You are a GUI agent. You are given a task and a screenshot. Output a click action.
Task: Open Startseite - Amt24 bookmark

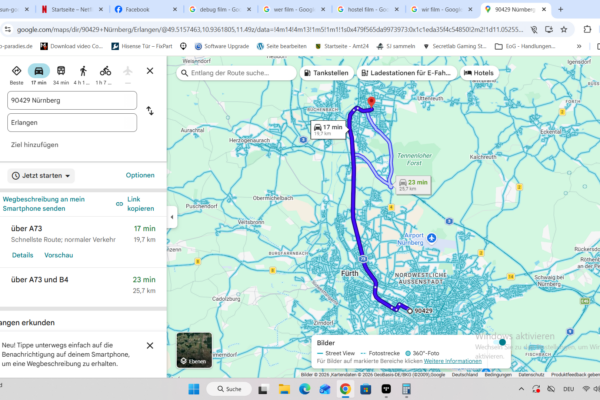[x=342, y=46]
